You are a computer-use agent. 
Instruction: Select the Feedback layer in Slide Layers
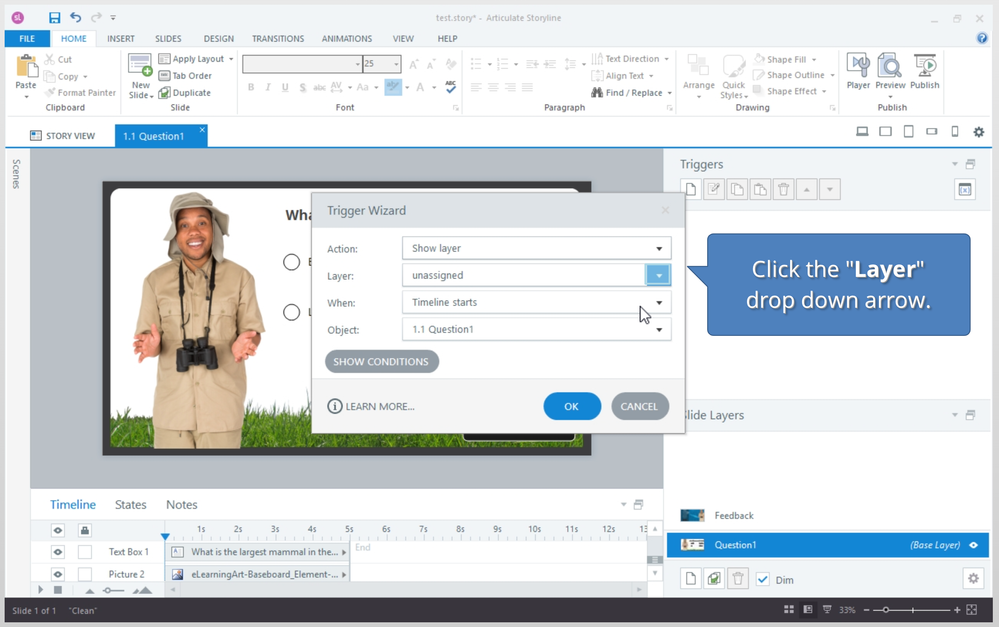coord(734,516)
